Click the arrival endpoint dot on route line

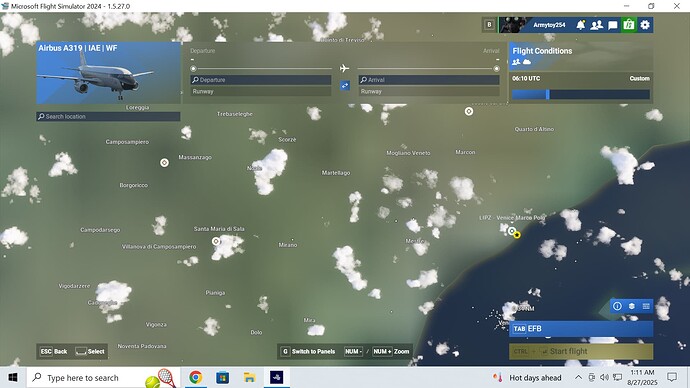pyautogui.click(x=496, y=69)
